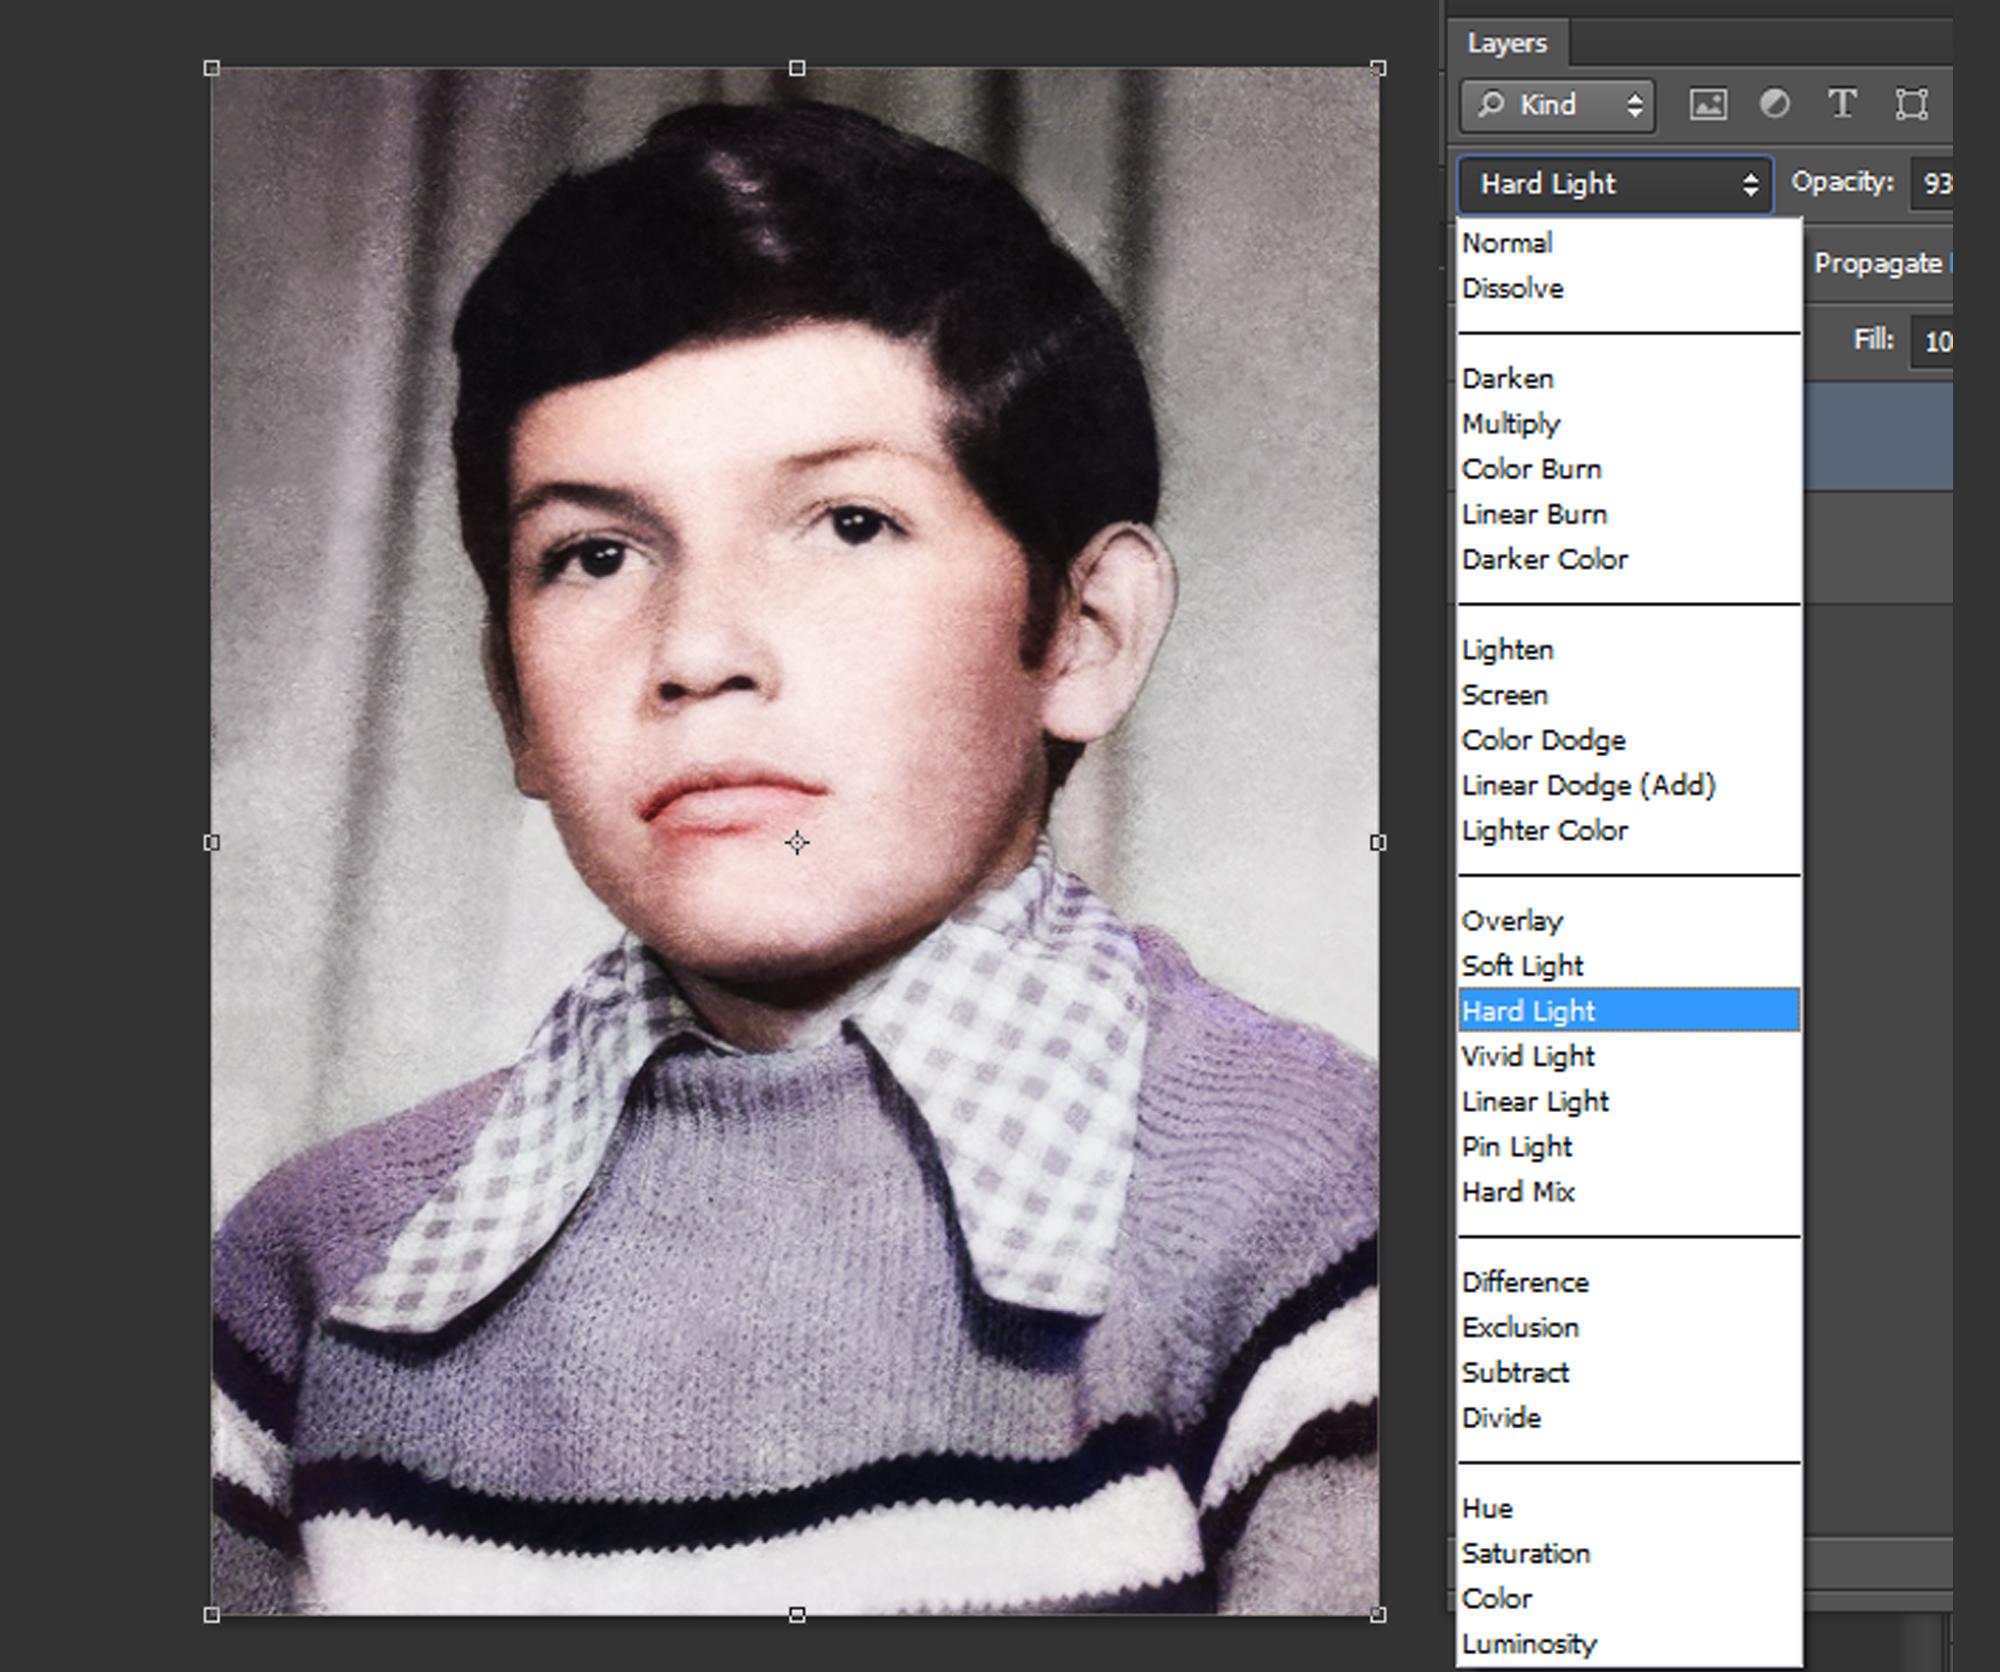
Task: Click the pixel layer filter icon
Action: click(x=1708, y=104)
